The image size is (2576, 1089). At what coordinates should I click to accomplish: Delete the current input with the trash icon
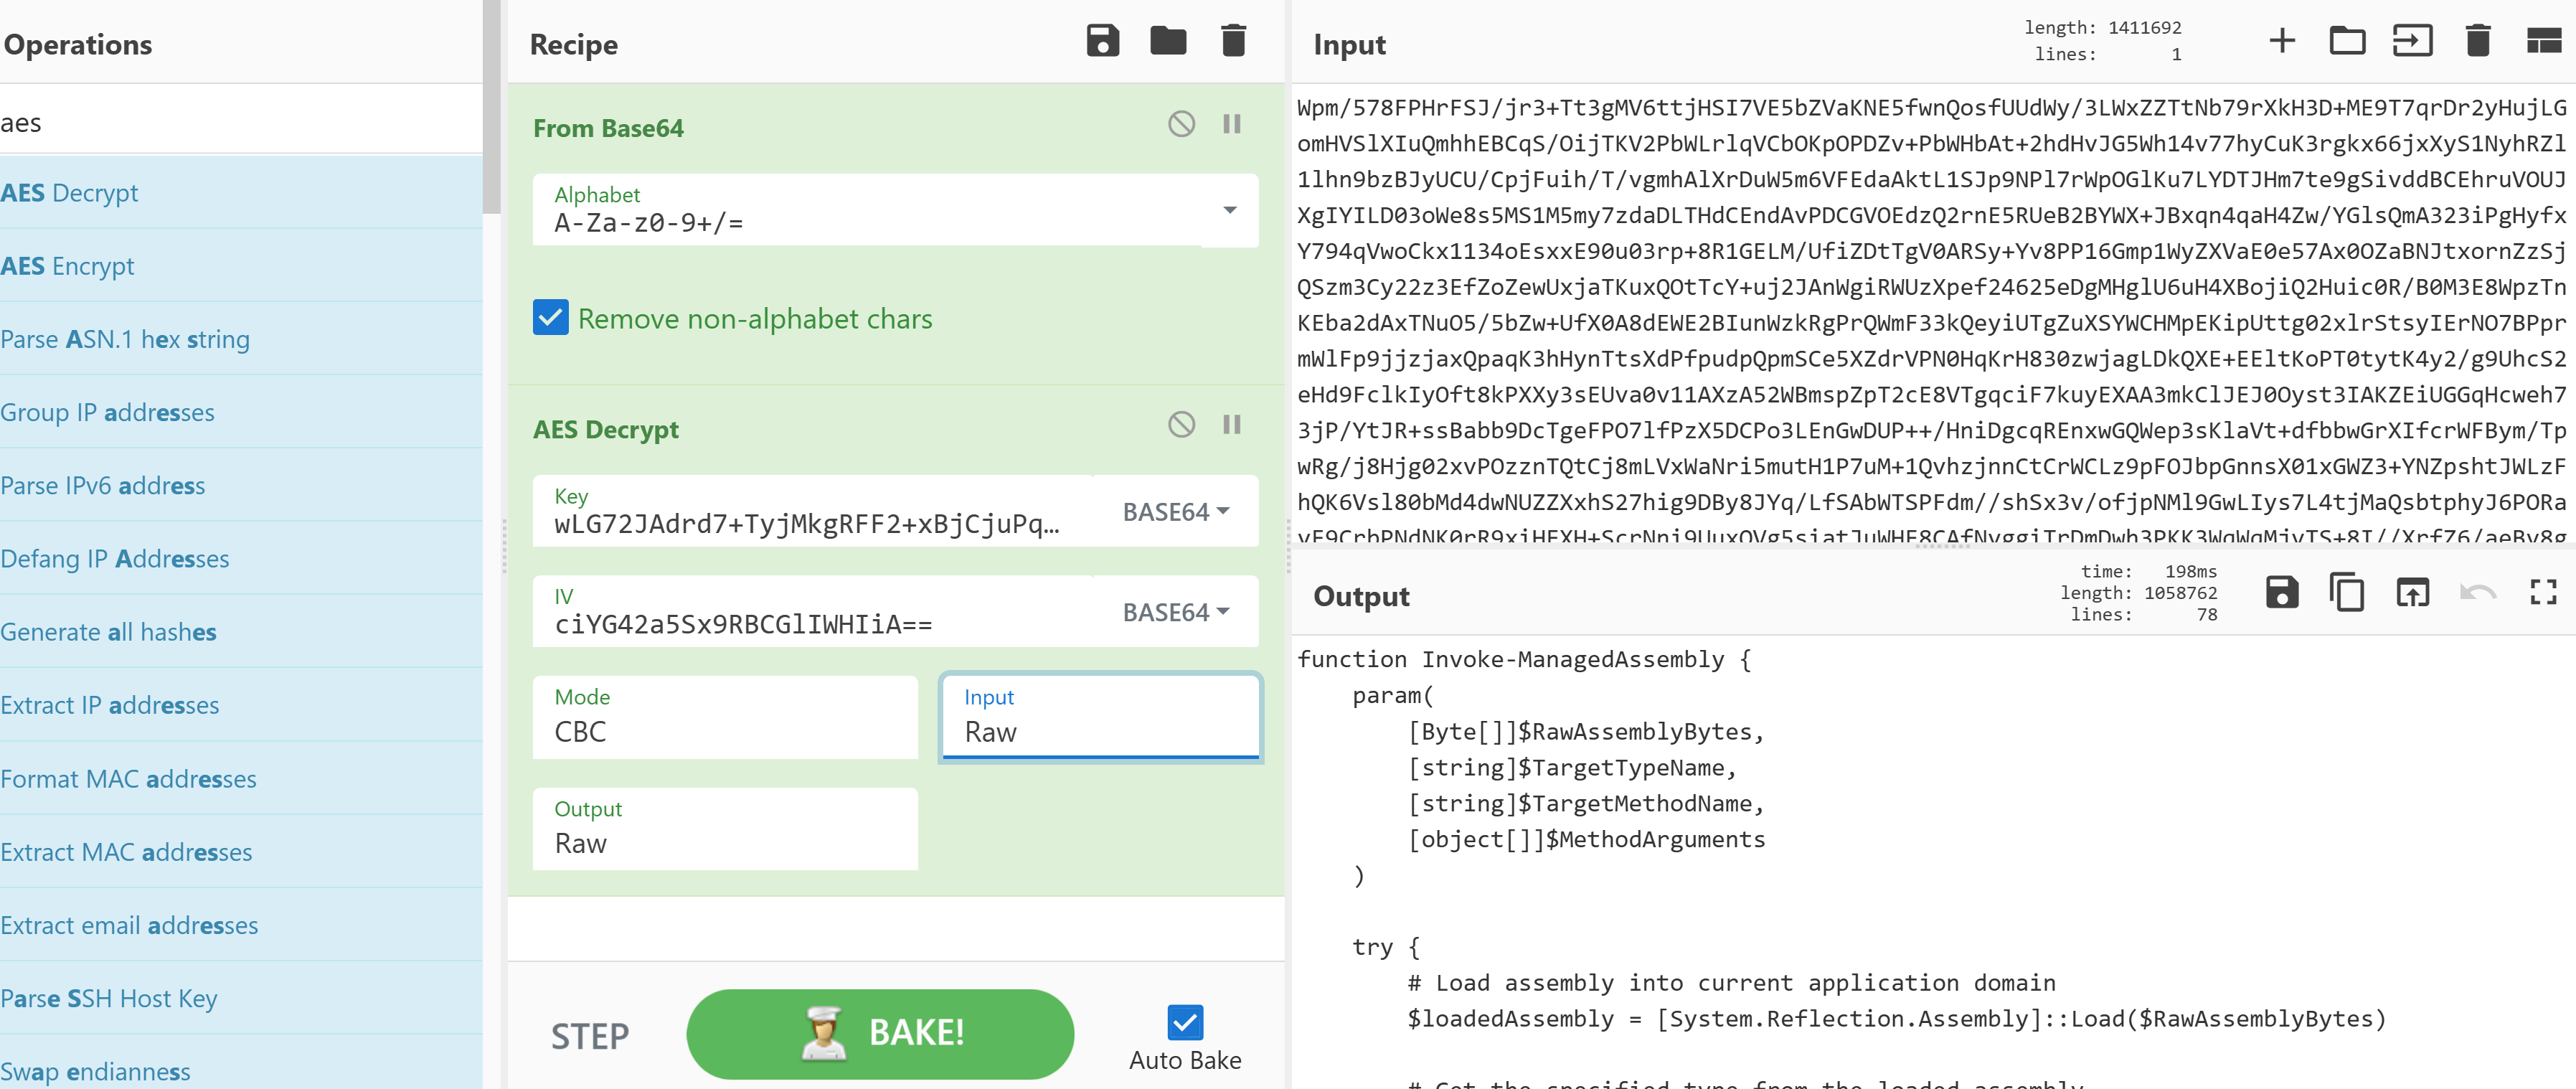click(x=2478, y=41)
